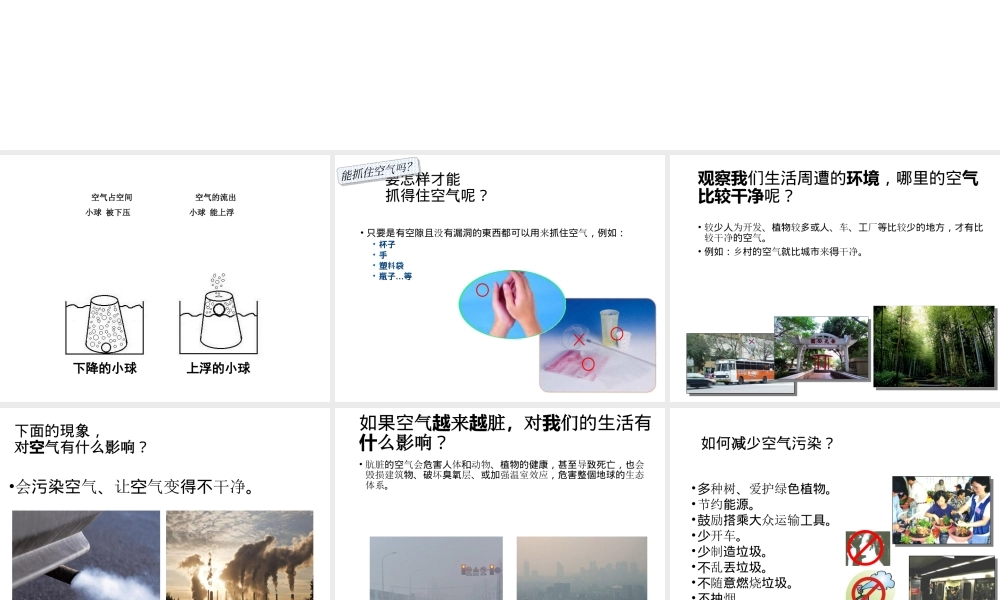Click the caption '上浮的小球'

coord(218,368)
